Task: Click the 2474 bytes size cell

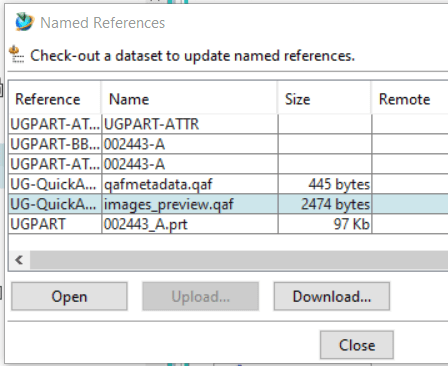Action: [325, 204]
